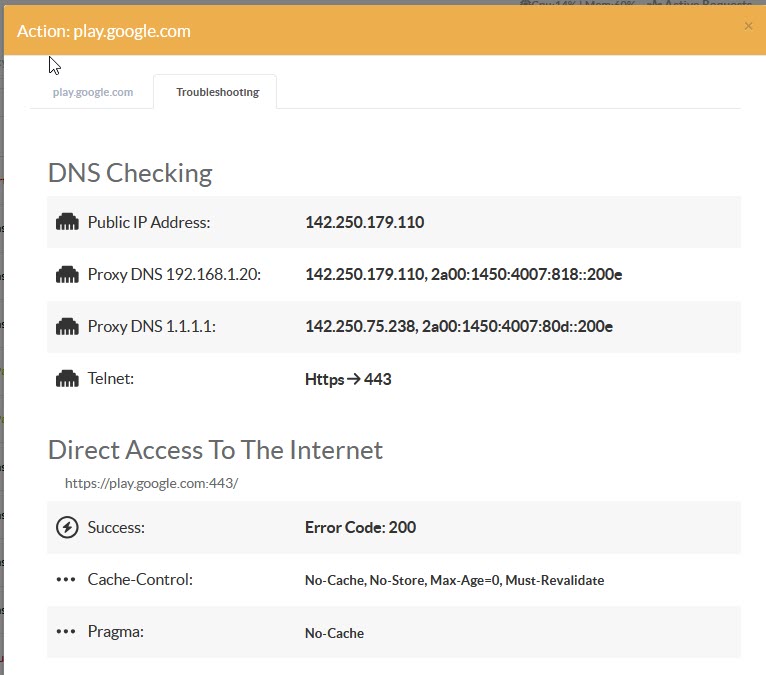Click the Direct Access To The Internet heading
This screenshot has height=675, width=766.
(215, 450)
